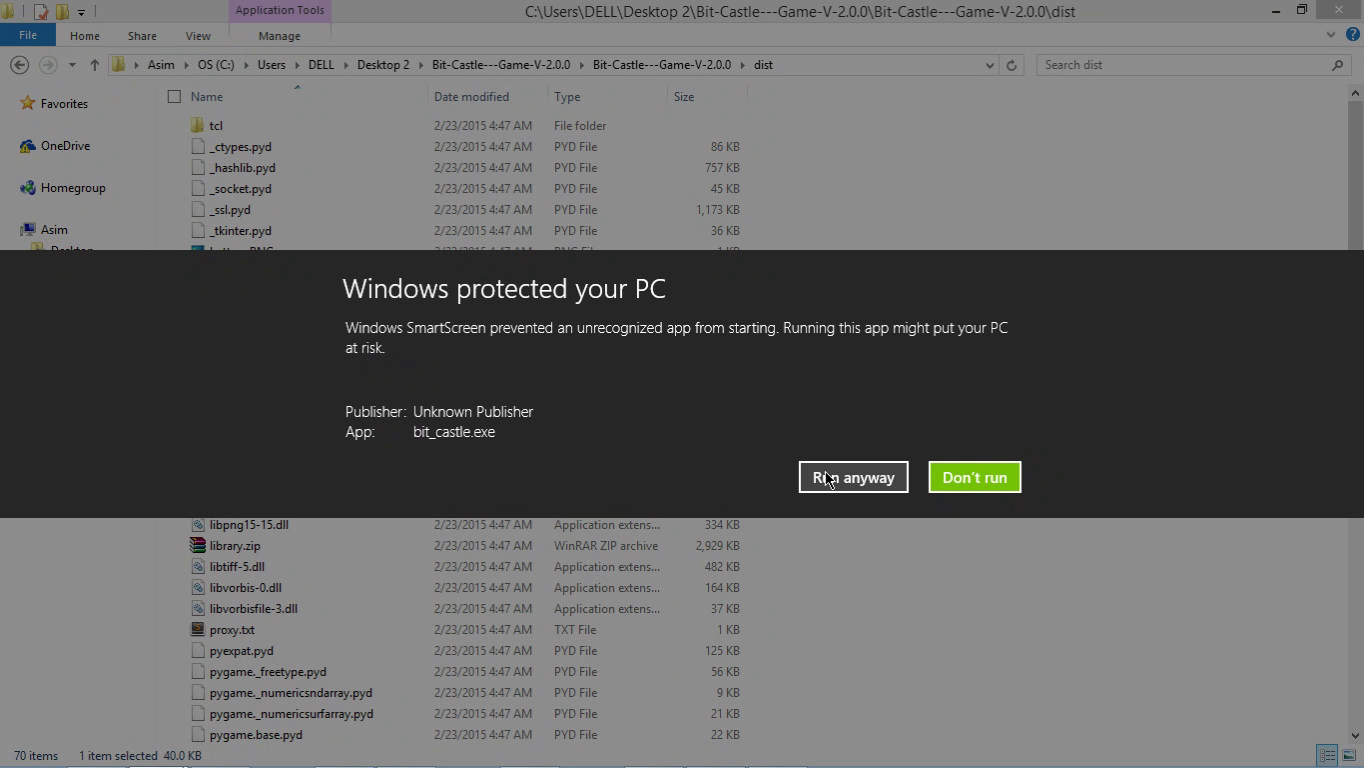Sort by the Type column header
Viewport: 1364px width, 768px height.
(x=567, y=97)
